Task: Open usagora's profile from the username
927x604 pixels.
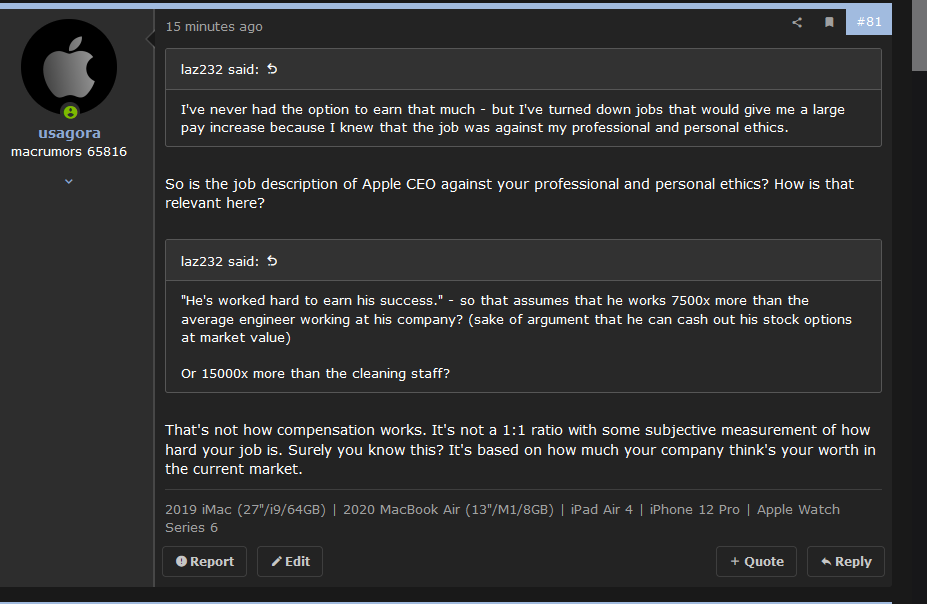Action: (69, 133)
